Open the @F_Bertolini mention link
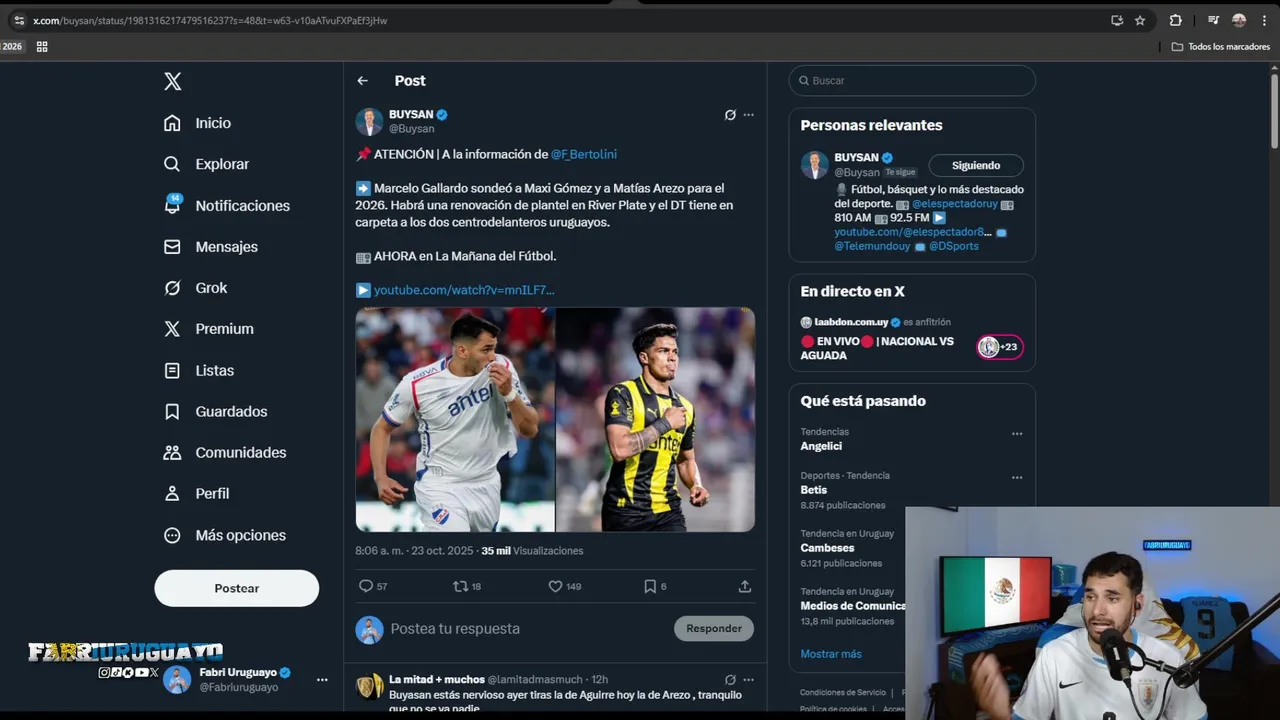 584,154
